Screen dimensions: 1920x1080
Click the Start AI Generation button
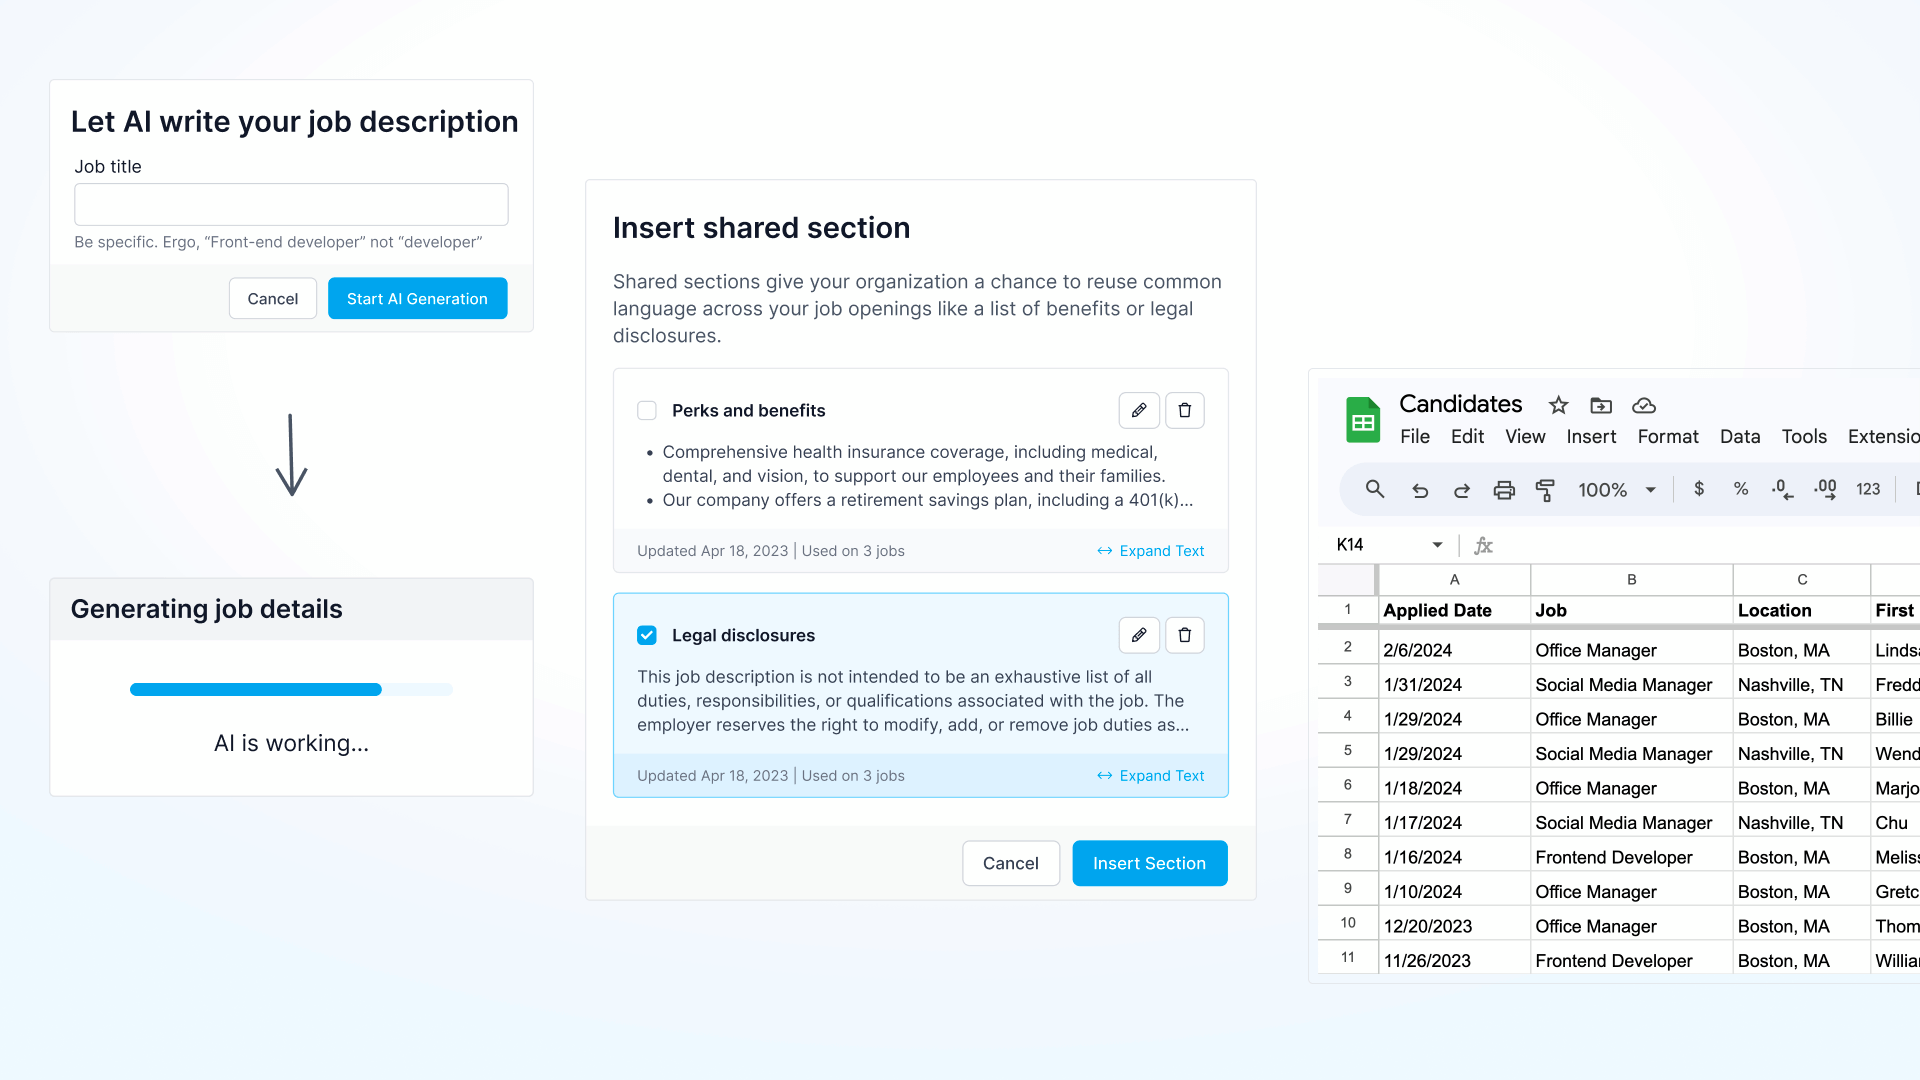click(417, 299)
